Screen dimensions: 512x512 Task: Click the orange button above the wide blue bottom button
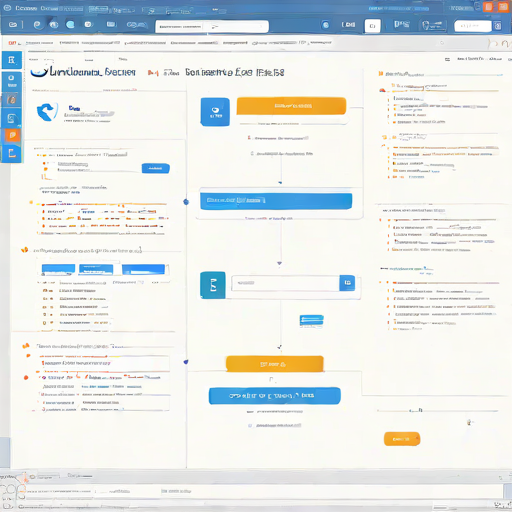275,364
